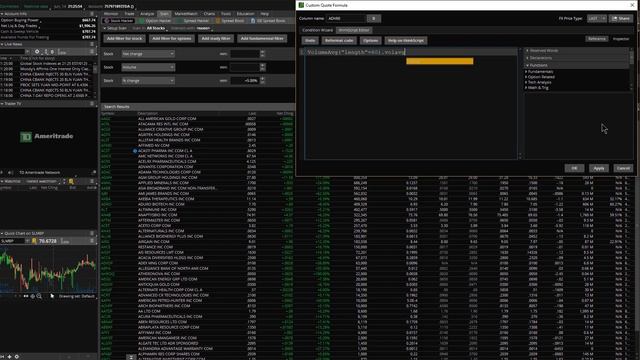Click the Live News settings gear icon

tap(37, 52)
